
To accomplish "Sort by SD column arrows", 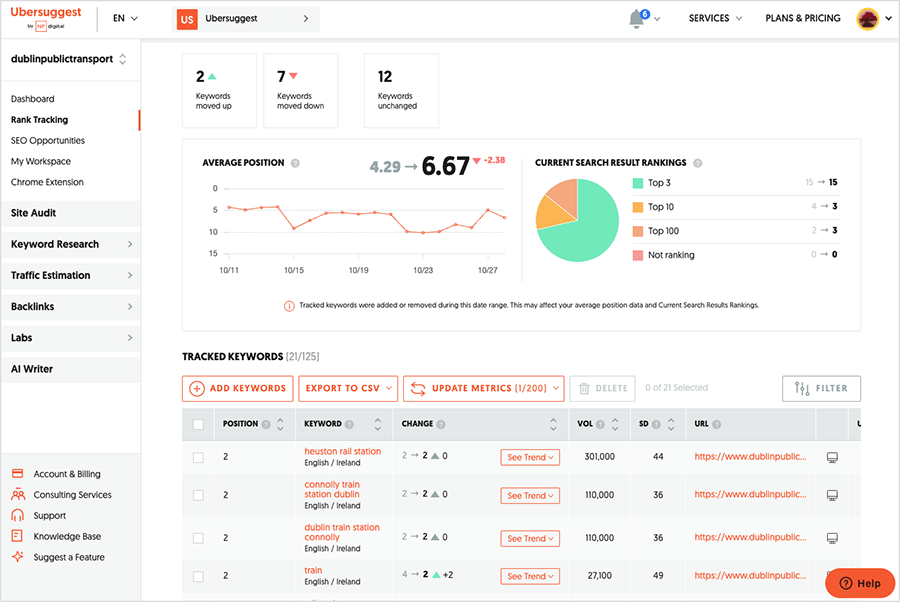I will coord(671,424).
